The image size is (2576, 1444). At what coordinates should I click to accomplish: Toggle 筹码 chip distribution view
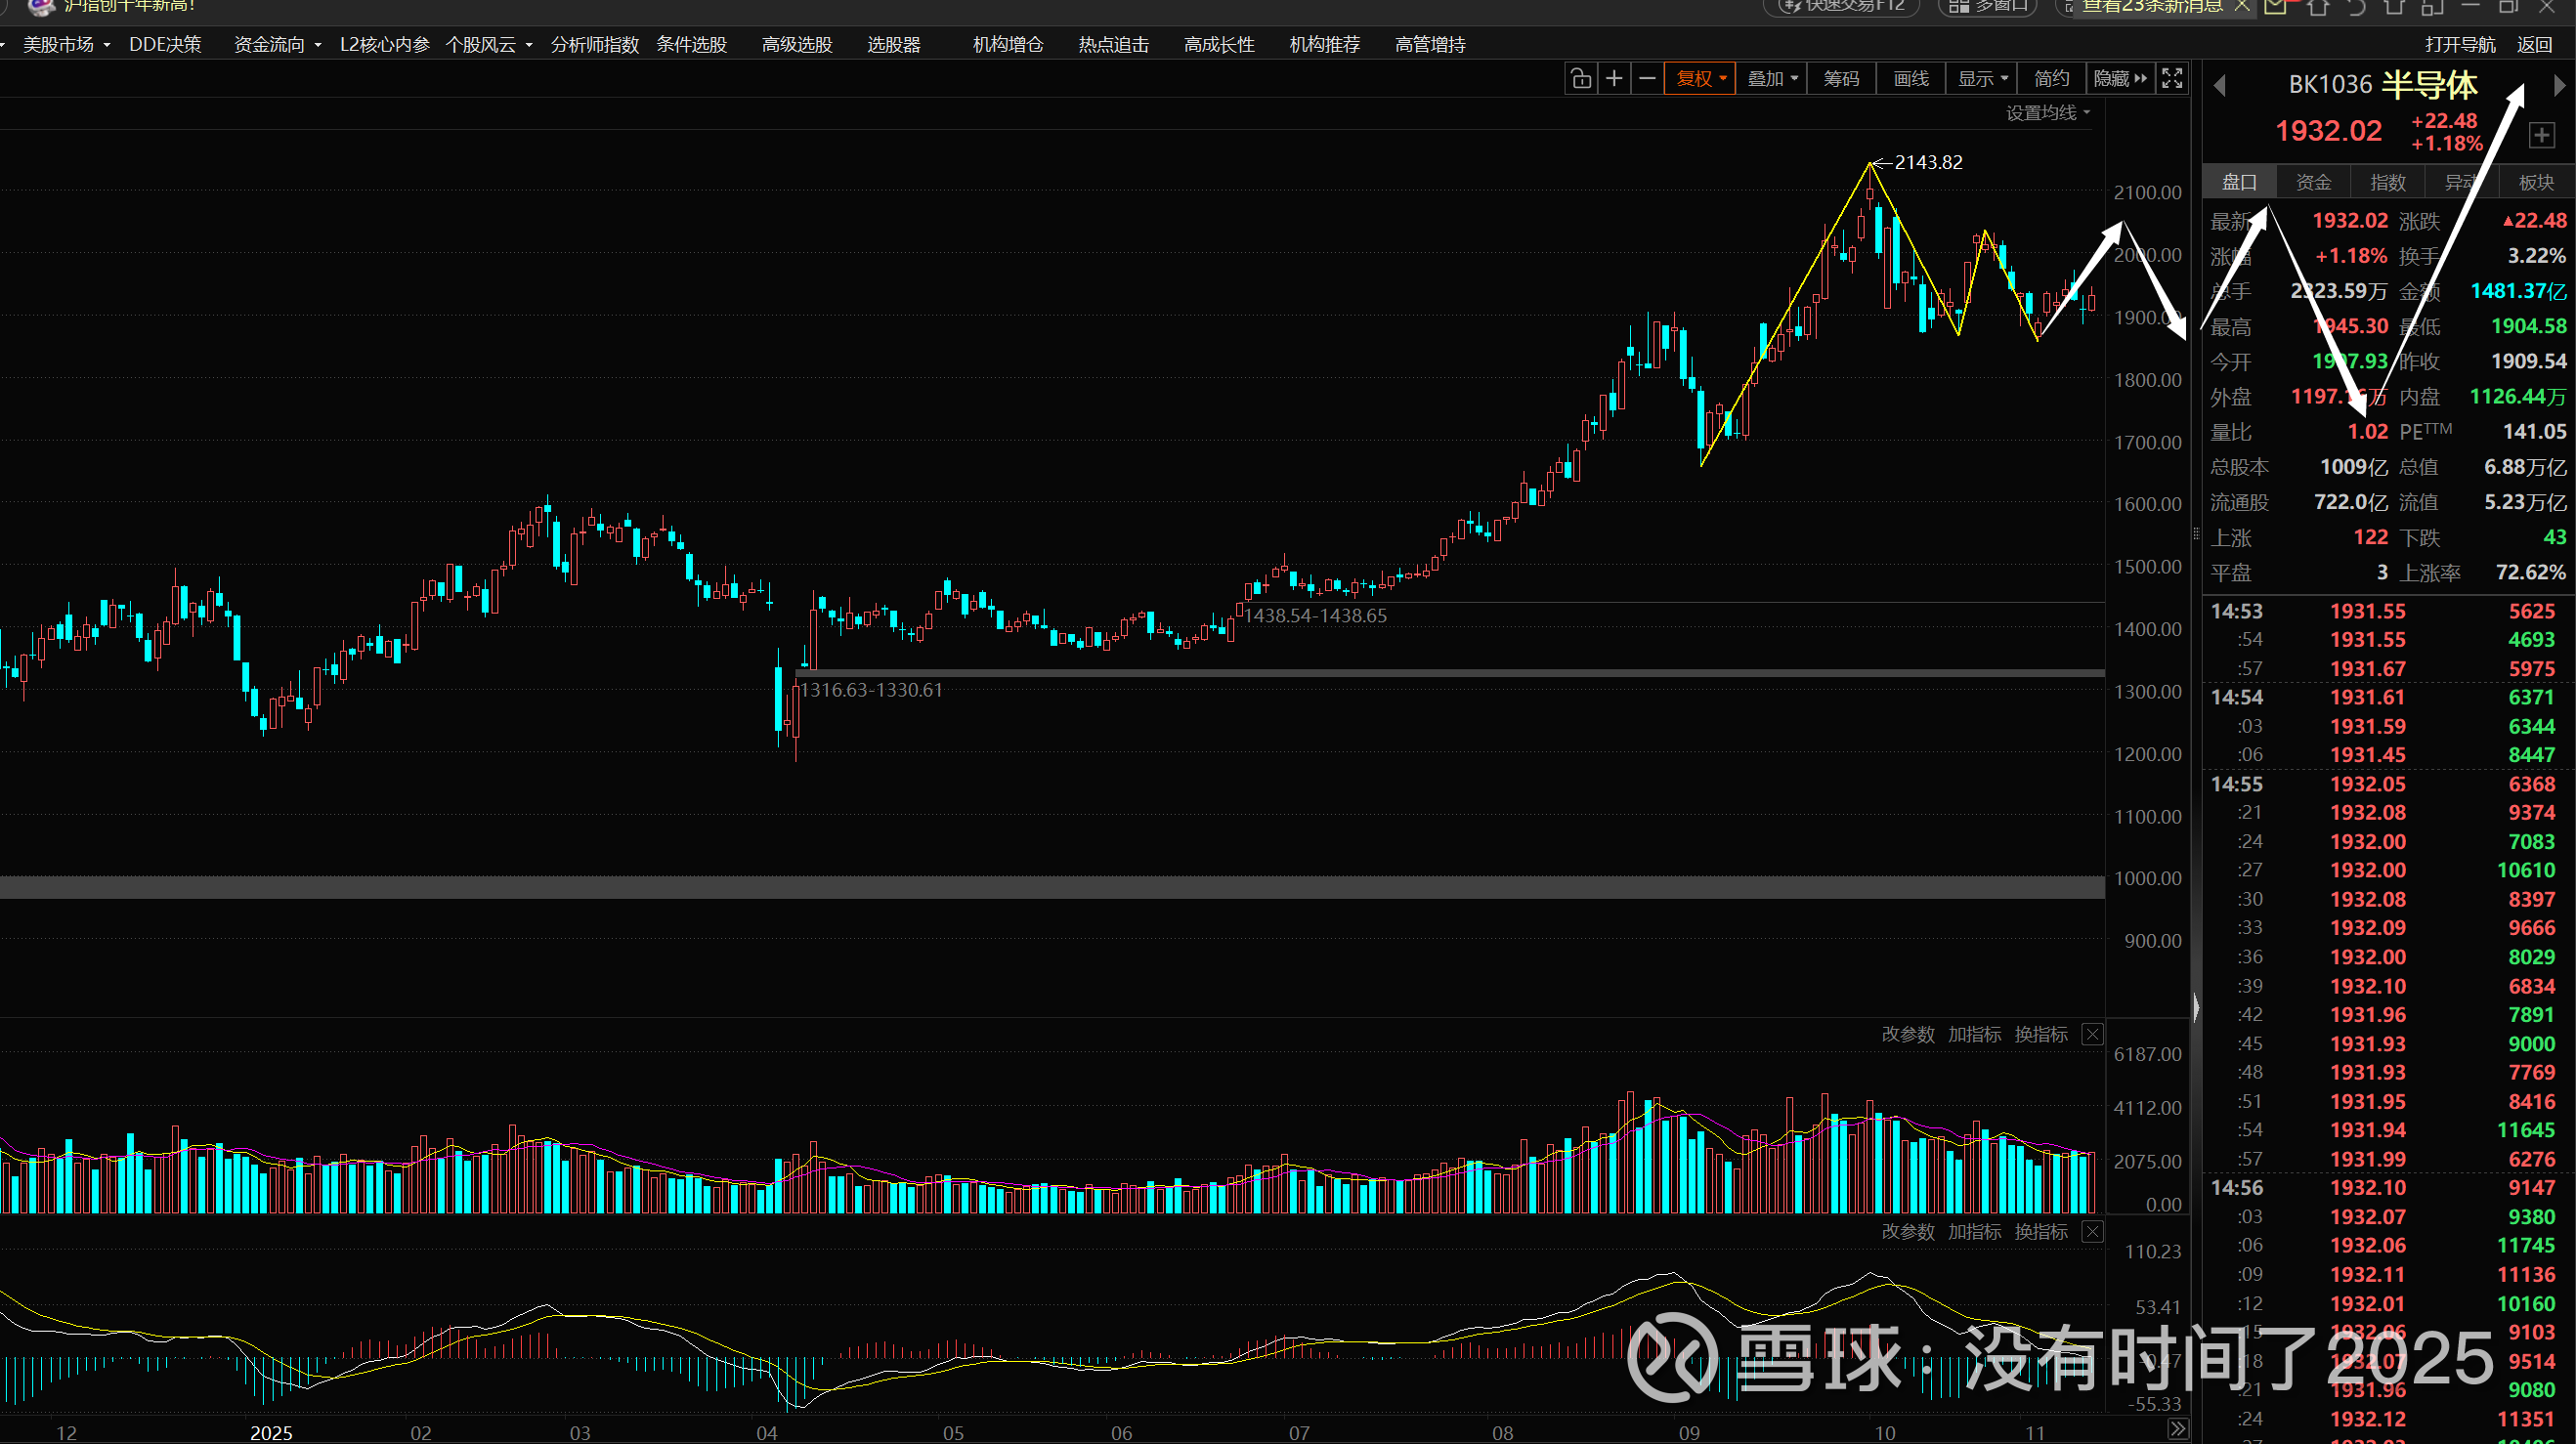point(1841,79)
